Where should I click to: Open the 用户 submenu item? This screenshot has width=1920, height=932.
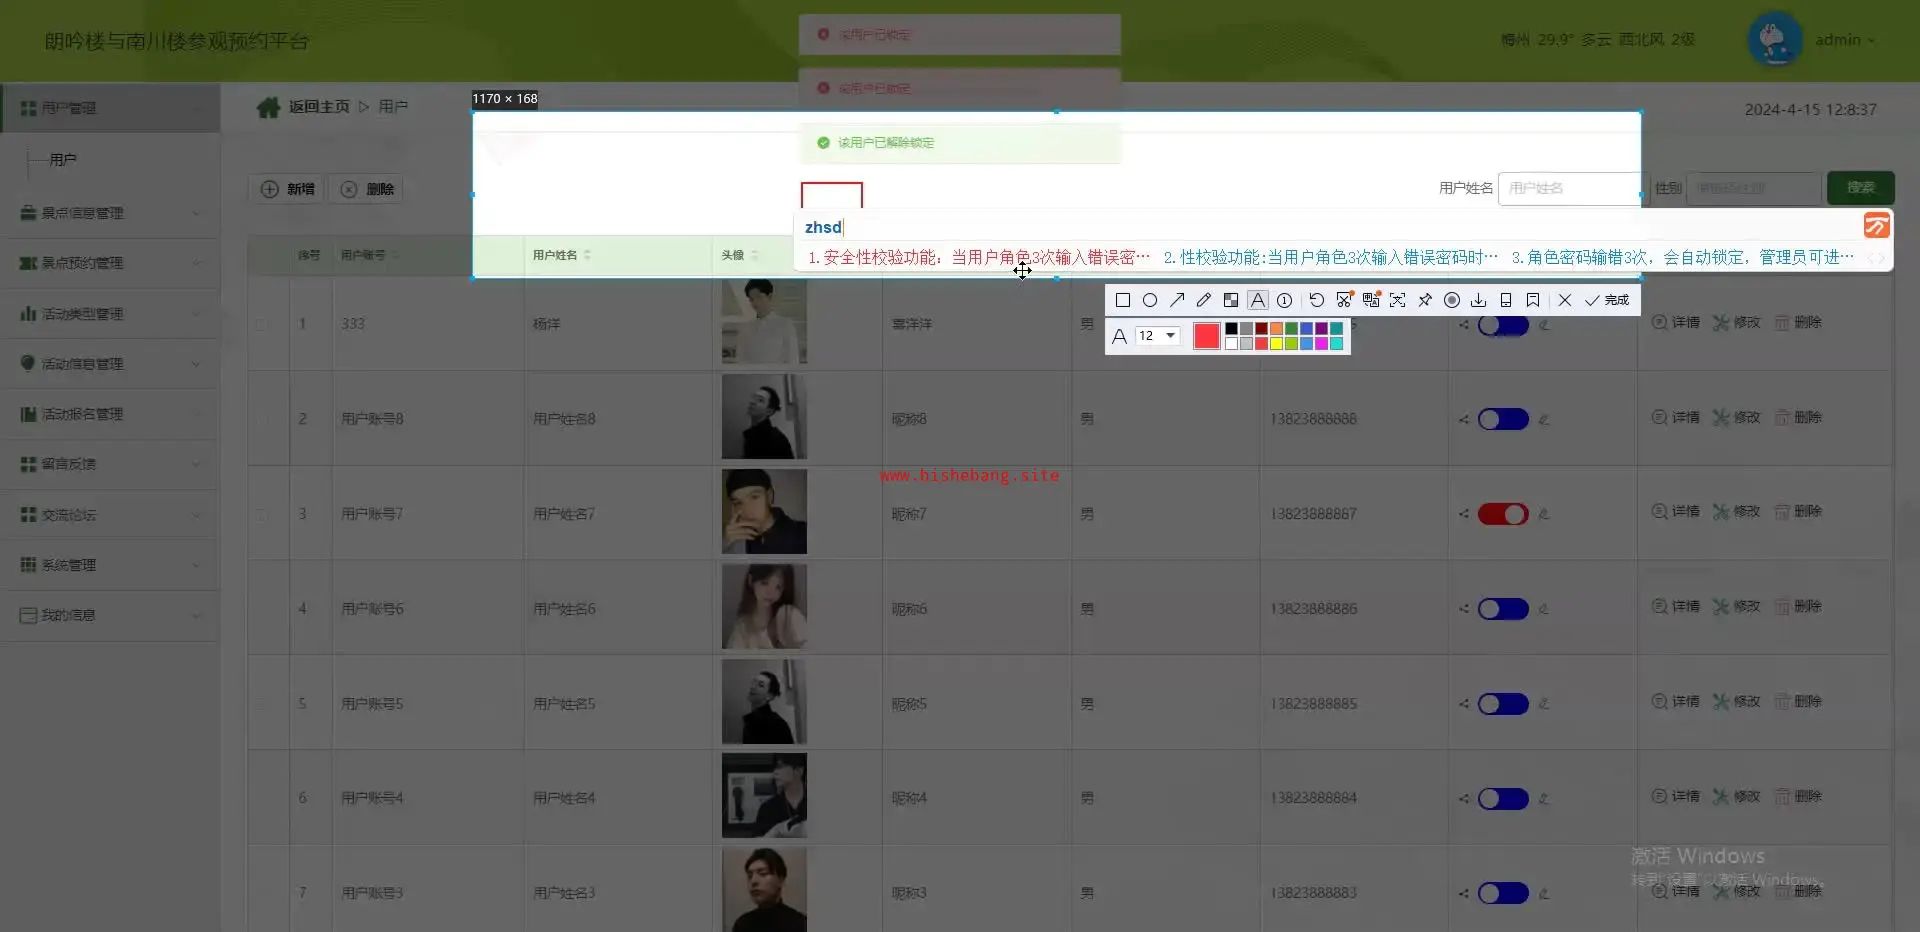[63, 159]
